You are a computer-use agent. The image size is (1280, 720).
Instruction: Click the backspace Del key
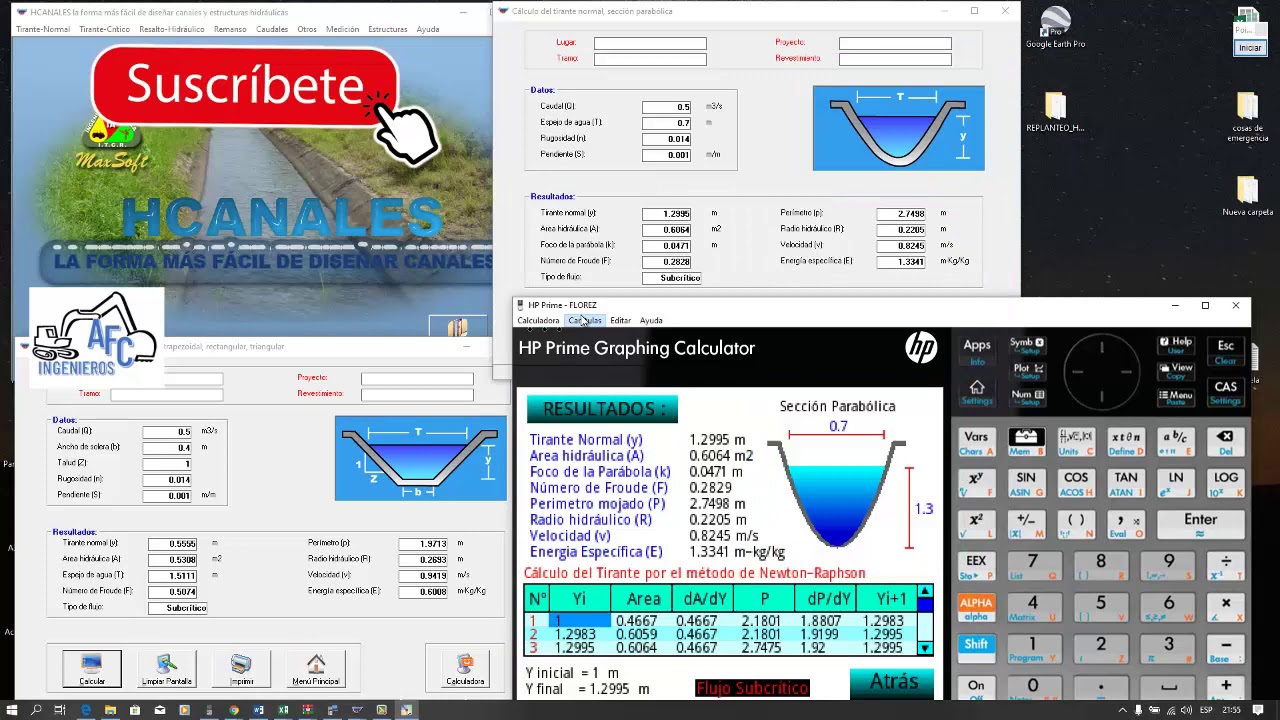pos(1225,441)
